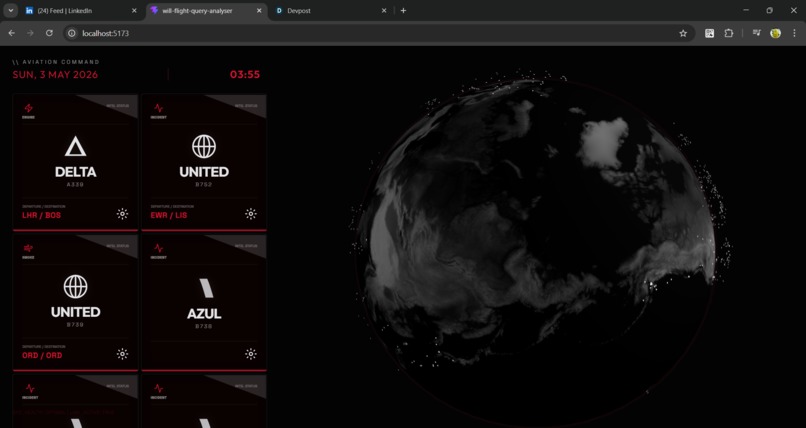
Task: Click the AZUL airline name
Action: click(x=204, y=313)
